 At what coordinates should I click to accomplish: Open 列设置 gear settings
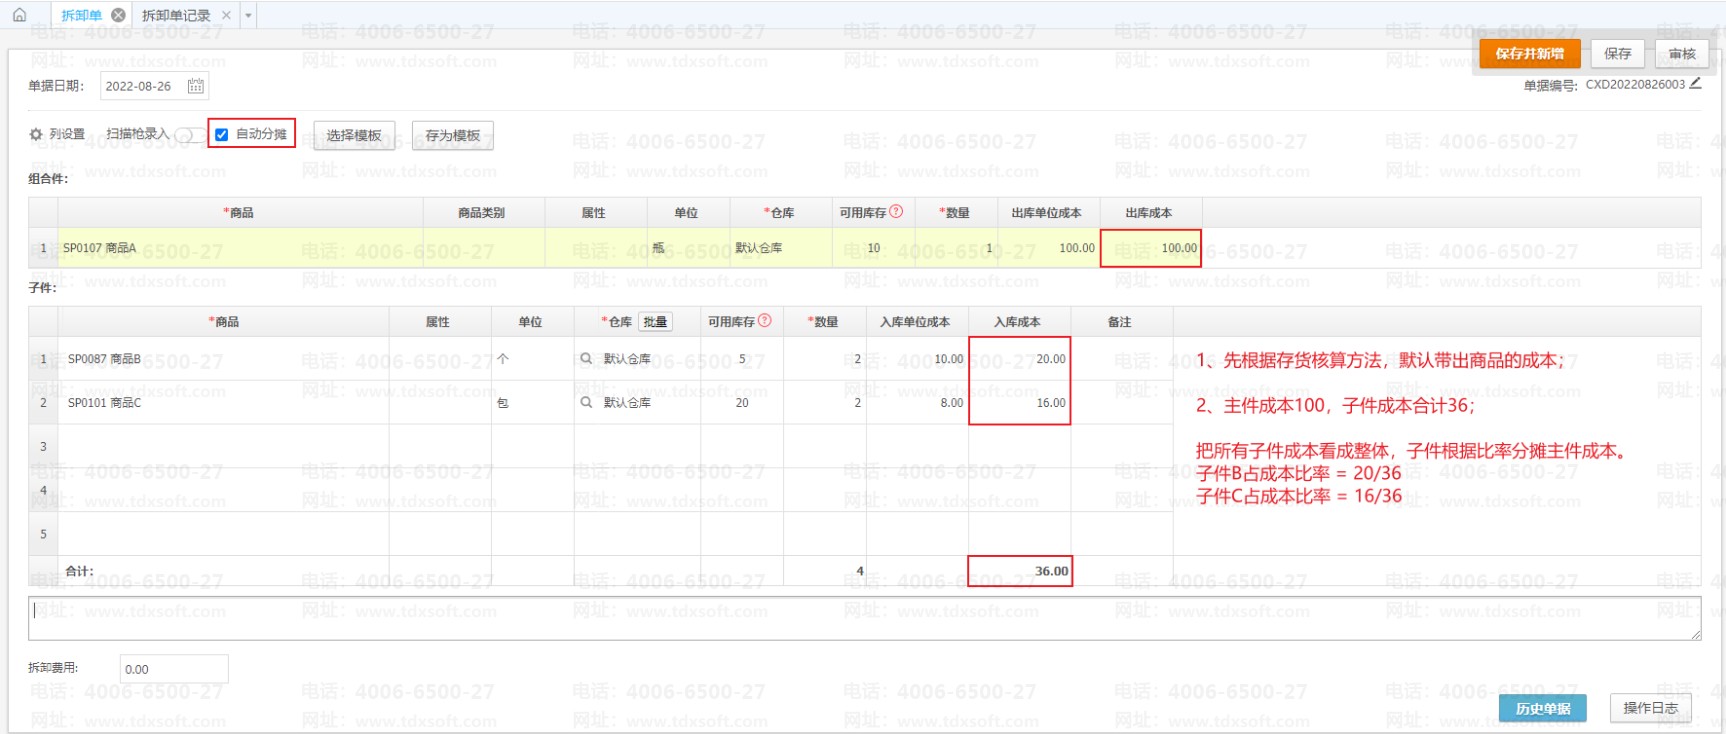coord(36,134)
